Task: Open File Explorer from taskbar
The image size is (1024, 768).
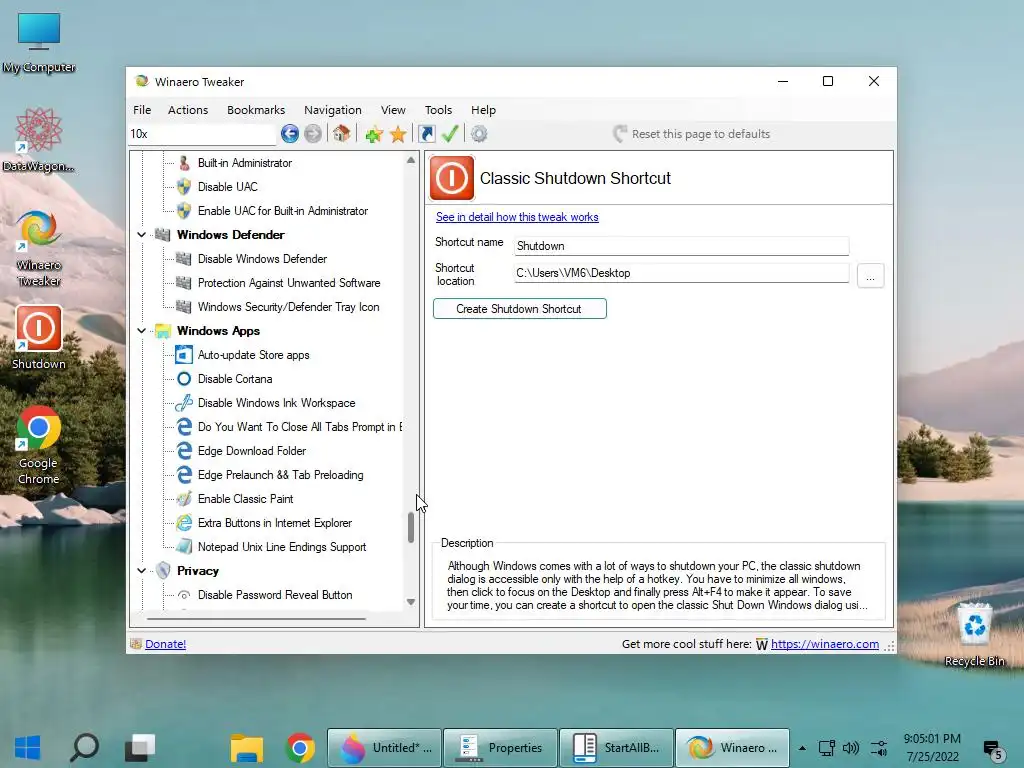Action: (246, 748)
